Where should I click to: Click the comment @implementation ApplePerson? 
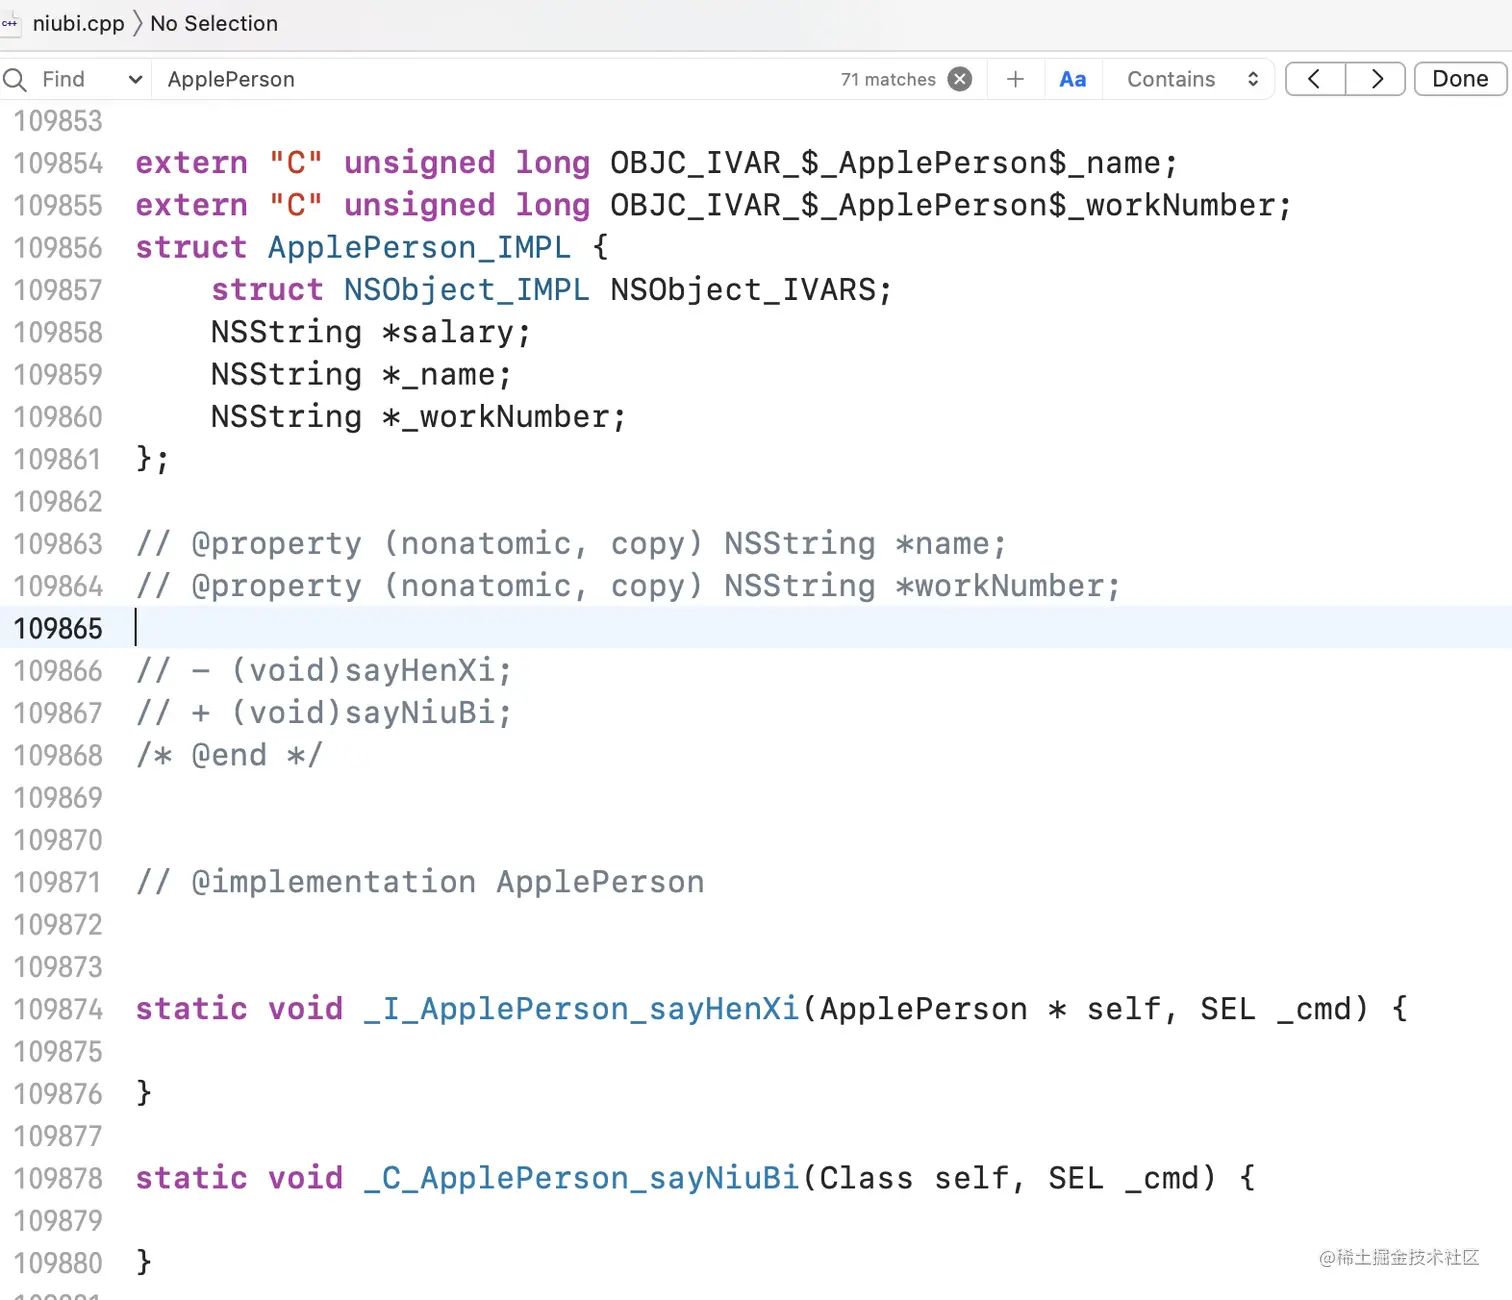pos(420,882)
